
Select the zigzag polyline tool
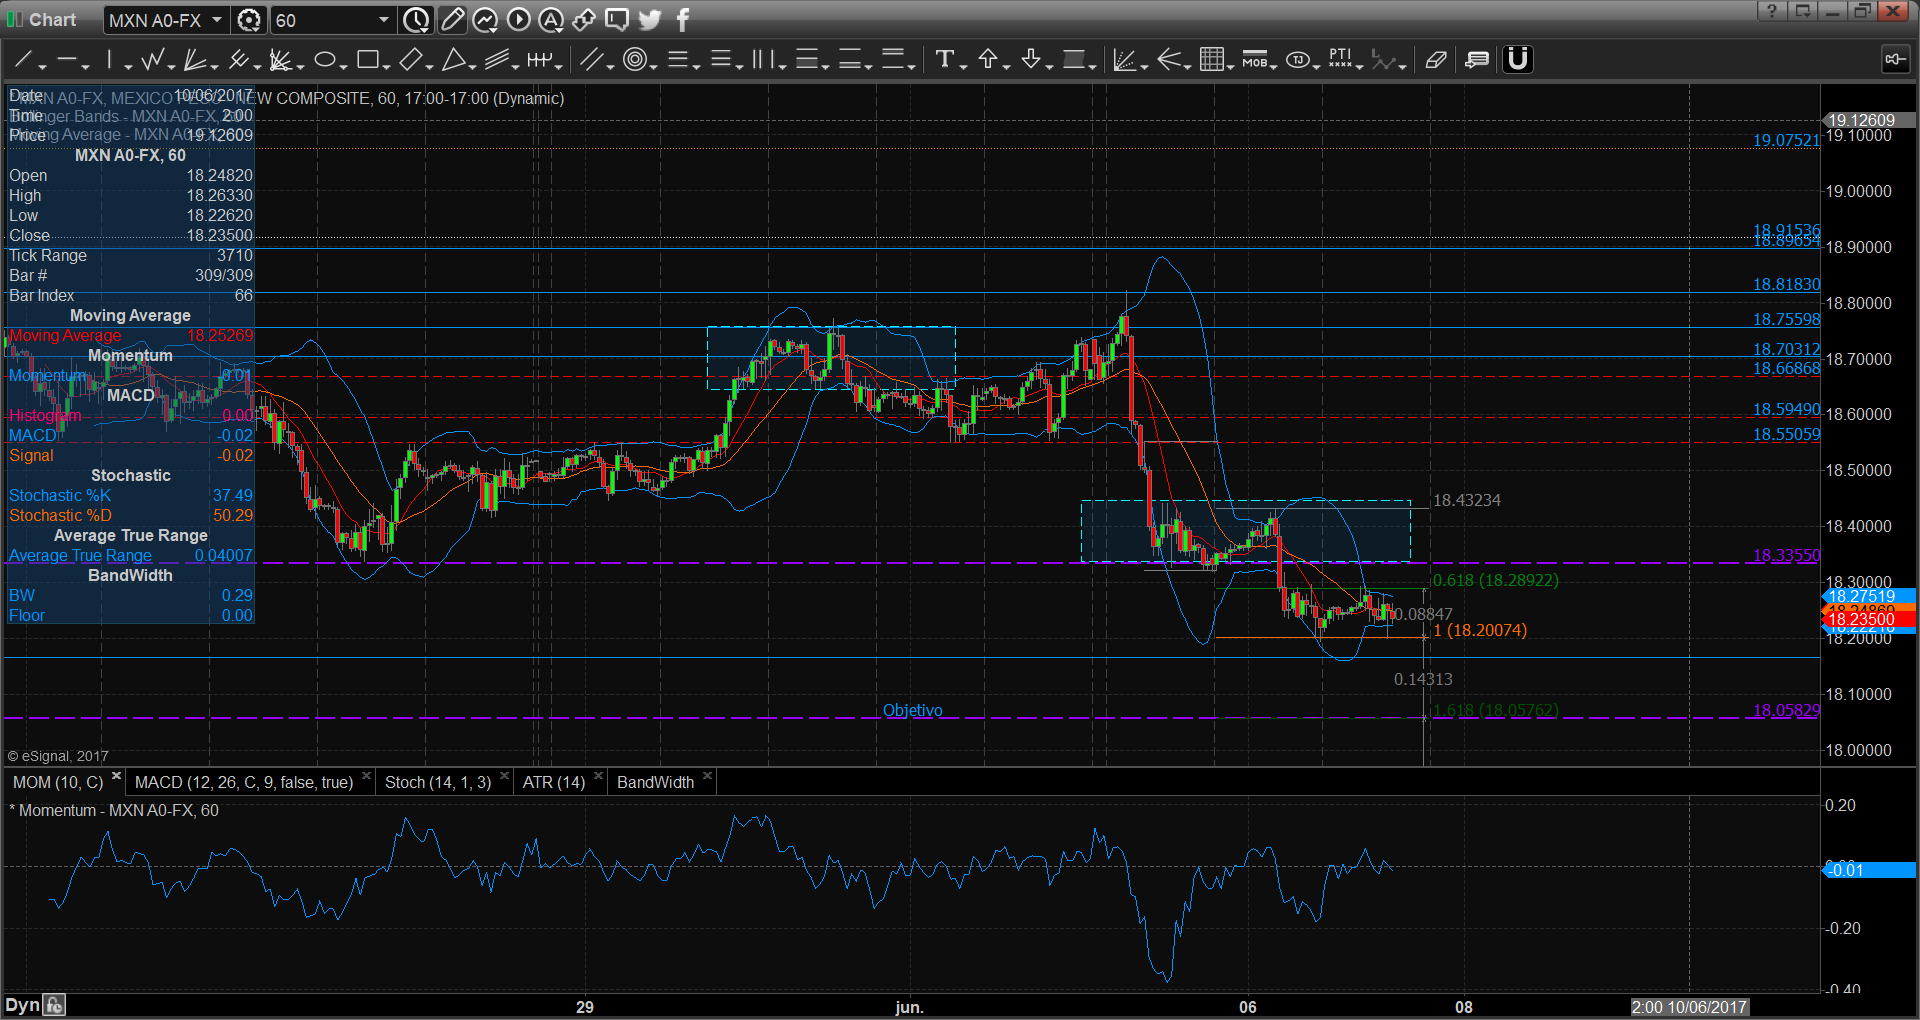153,60
